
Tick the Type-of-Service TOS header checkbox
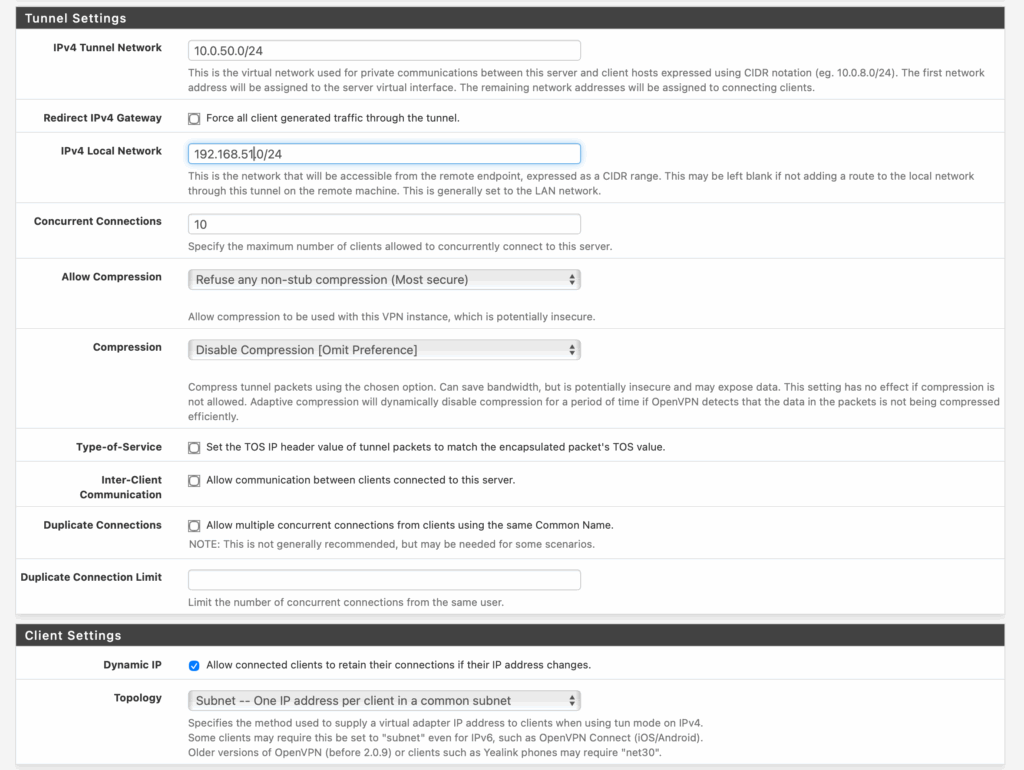point(194,448)
